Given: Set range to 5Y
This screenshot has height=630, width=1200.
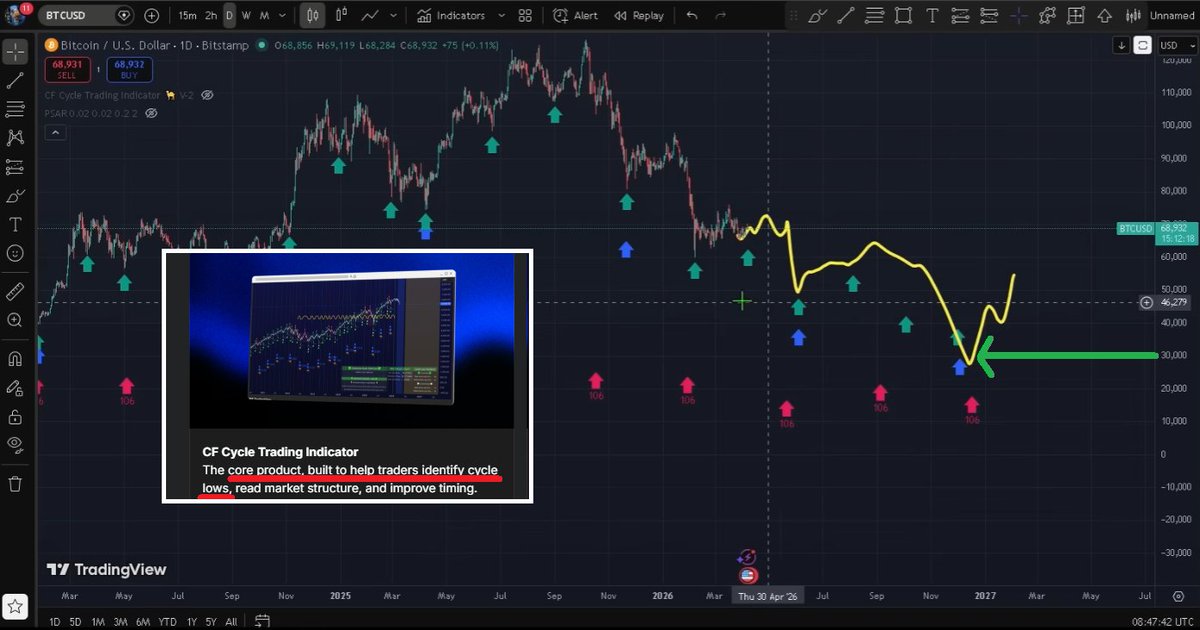Looking at the screenshot, I should [210, 621].
